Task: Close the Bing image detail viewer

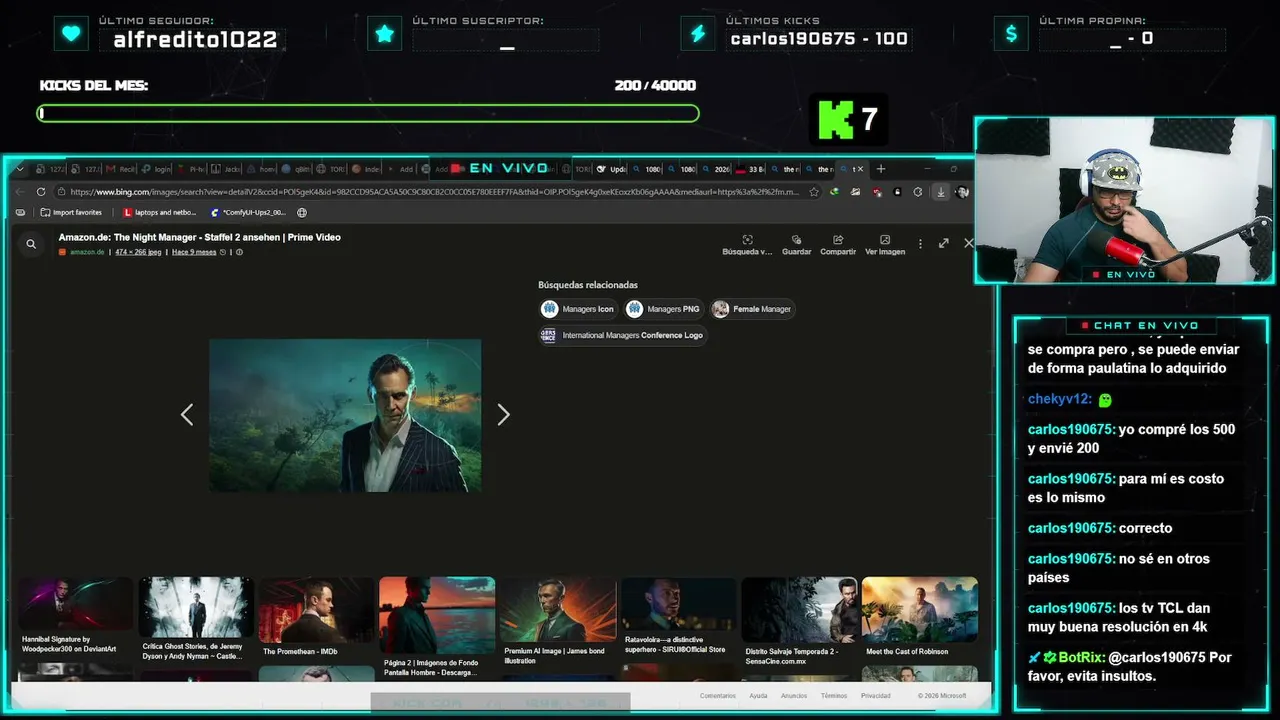Action: click(968, 243)
